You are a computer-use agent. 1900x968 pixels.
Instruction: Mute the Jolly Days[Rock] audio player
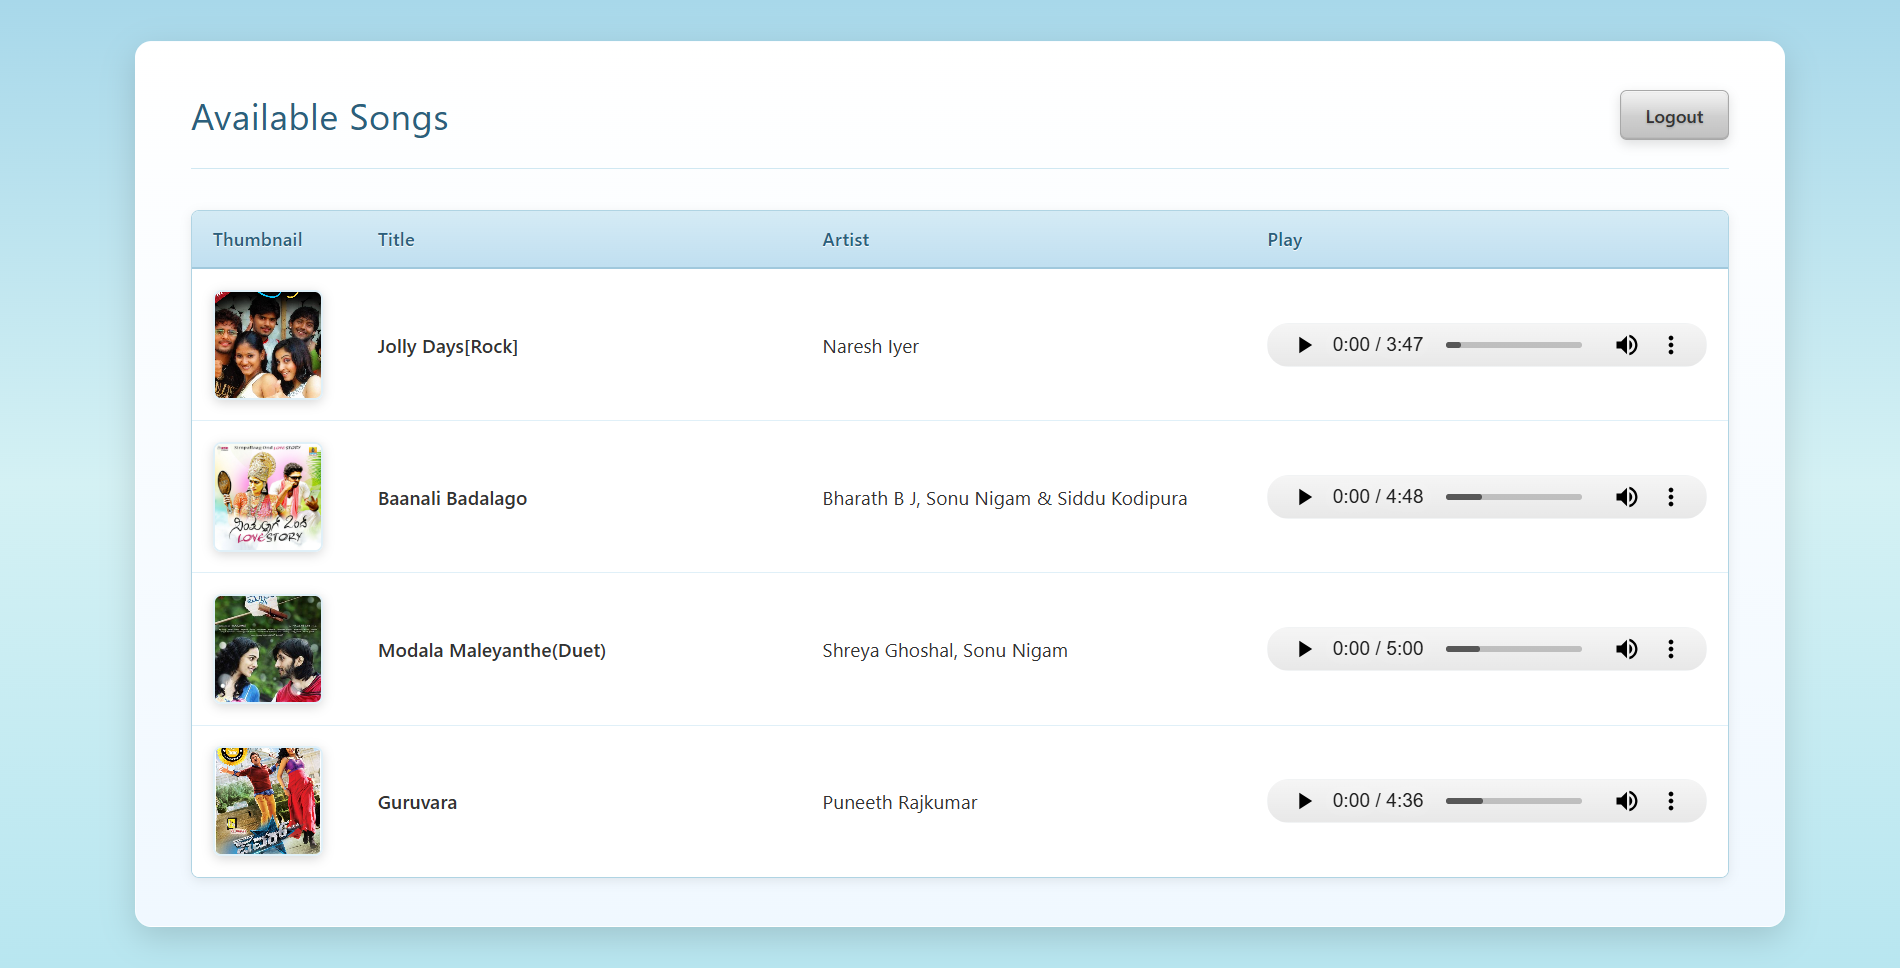coord(1626,345)
